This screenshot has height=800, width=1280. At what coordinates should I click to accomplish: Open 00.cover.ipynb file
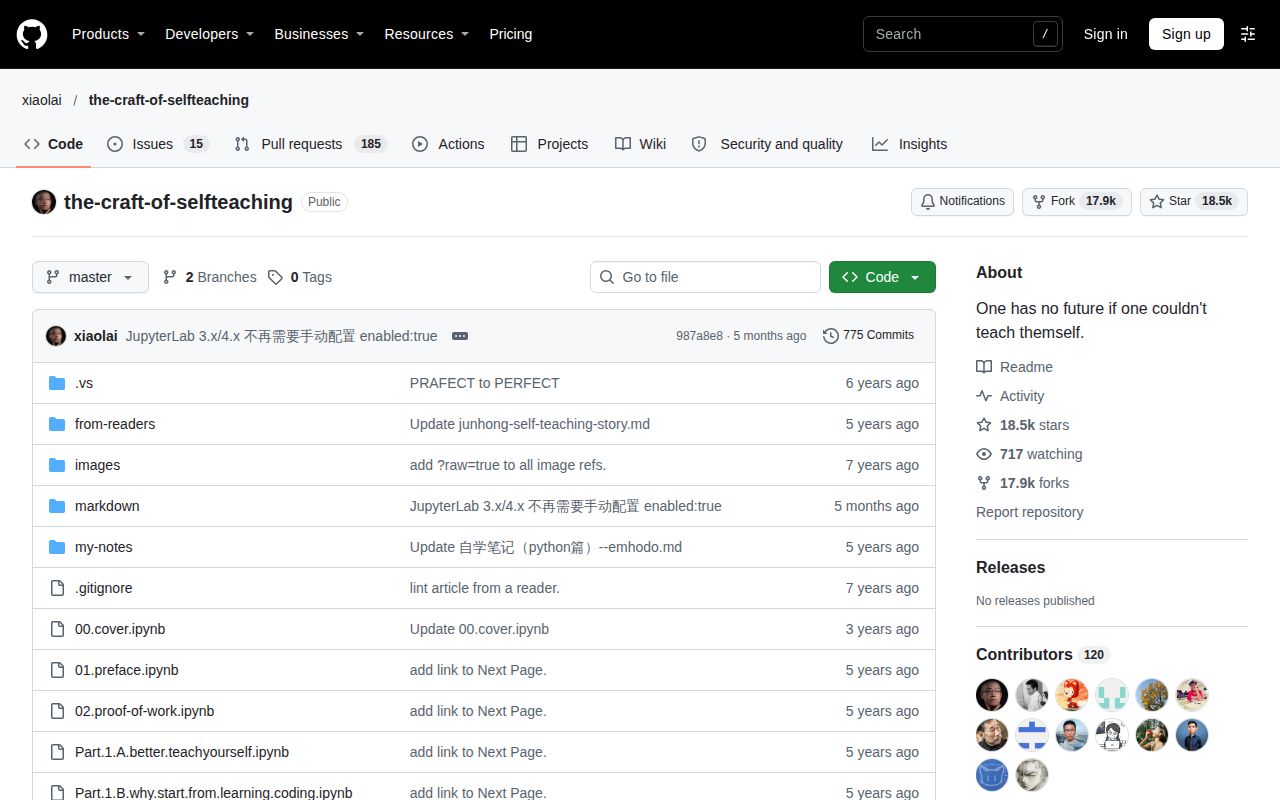120,629
